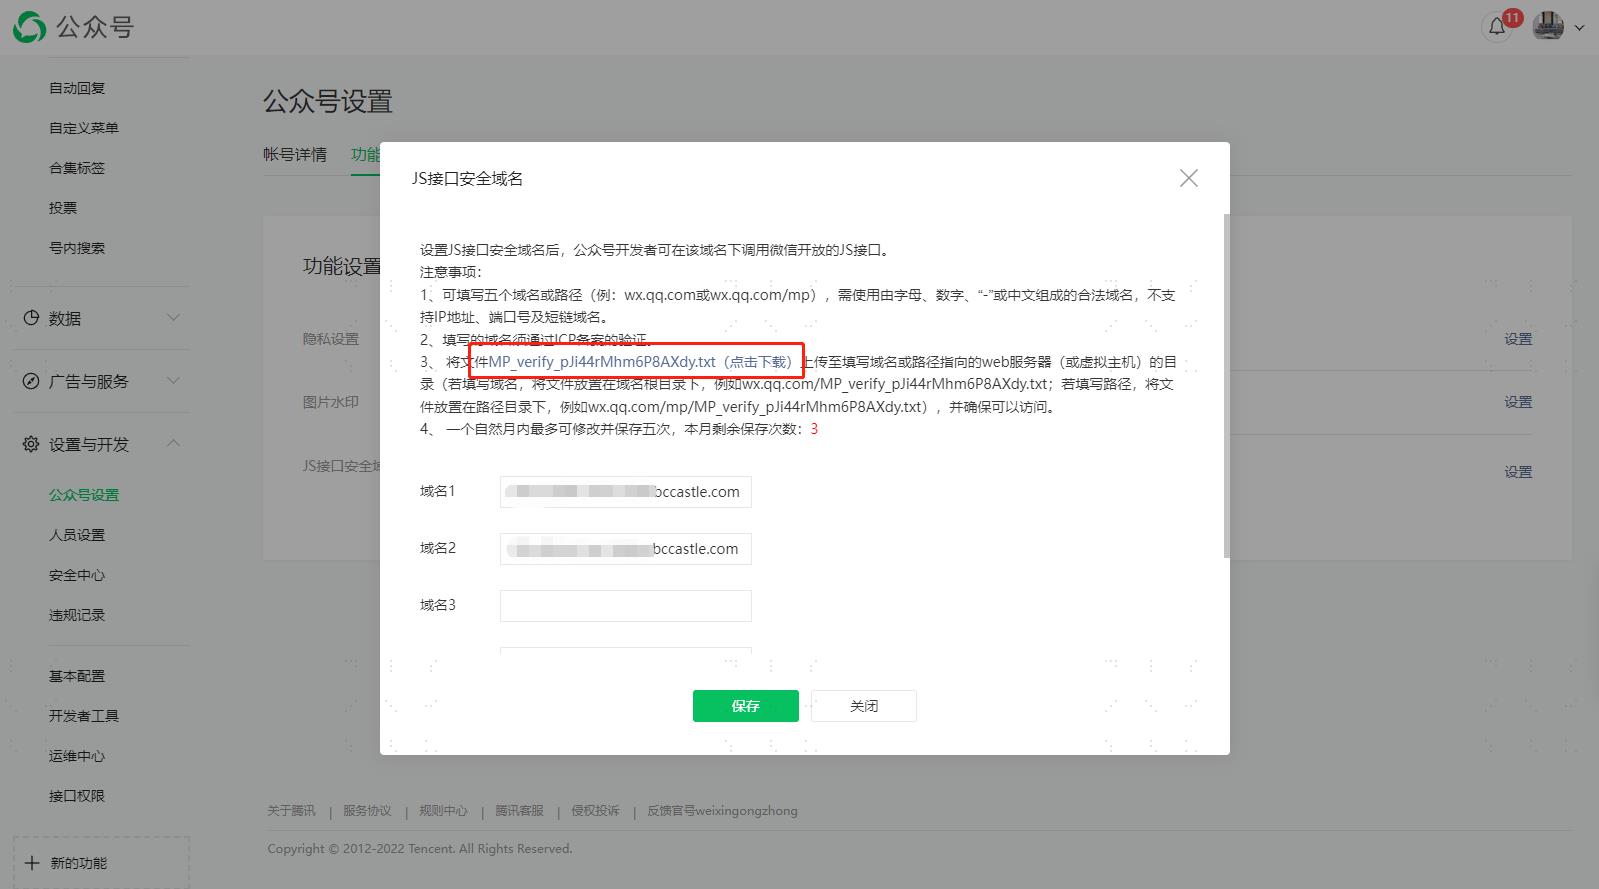Viewport: 1599px width, 889px height.
Task: Click the 广告与服务 compass icon
Action: 31,381
